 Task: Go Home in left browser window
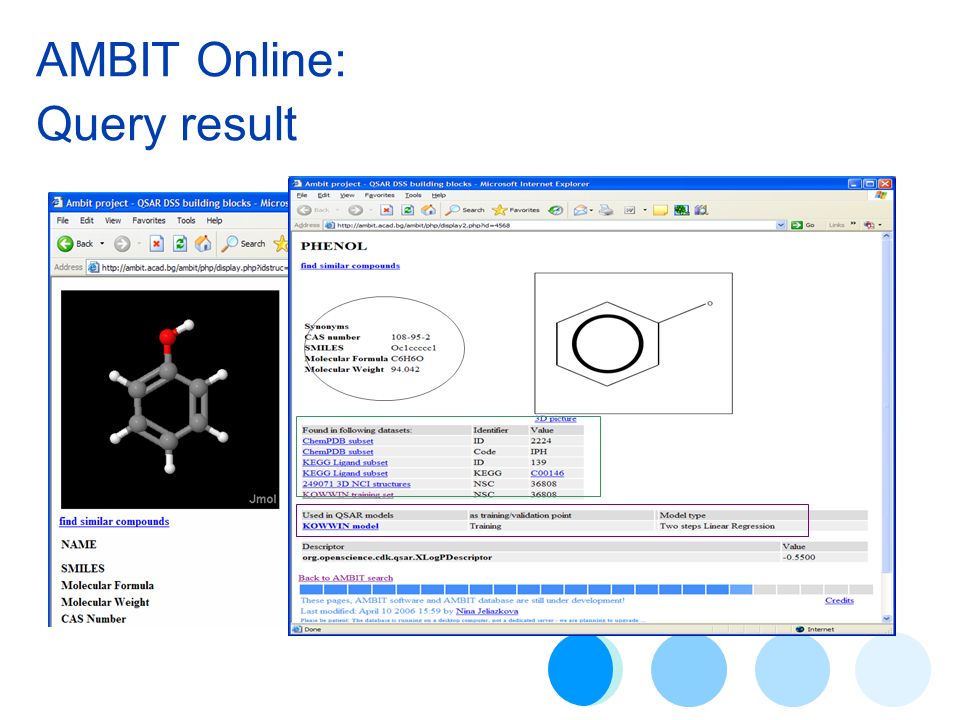pos(203,244)
